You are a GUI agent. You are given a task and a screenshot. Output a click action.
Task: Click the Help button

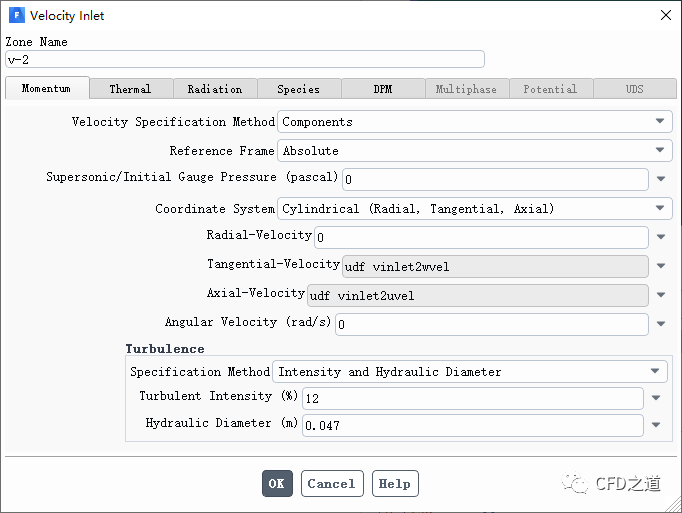tap(395, 484)
